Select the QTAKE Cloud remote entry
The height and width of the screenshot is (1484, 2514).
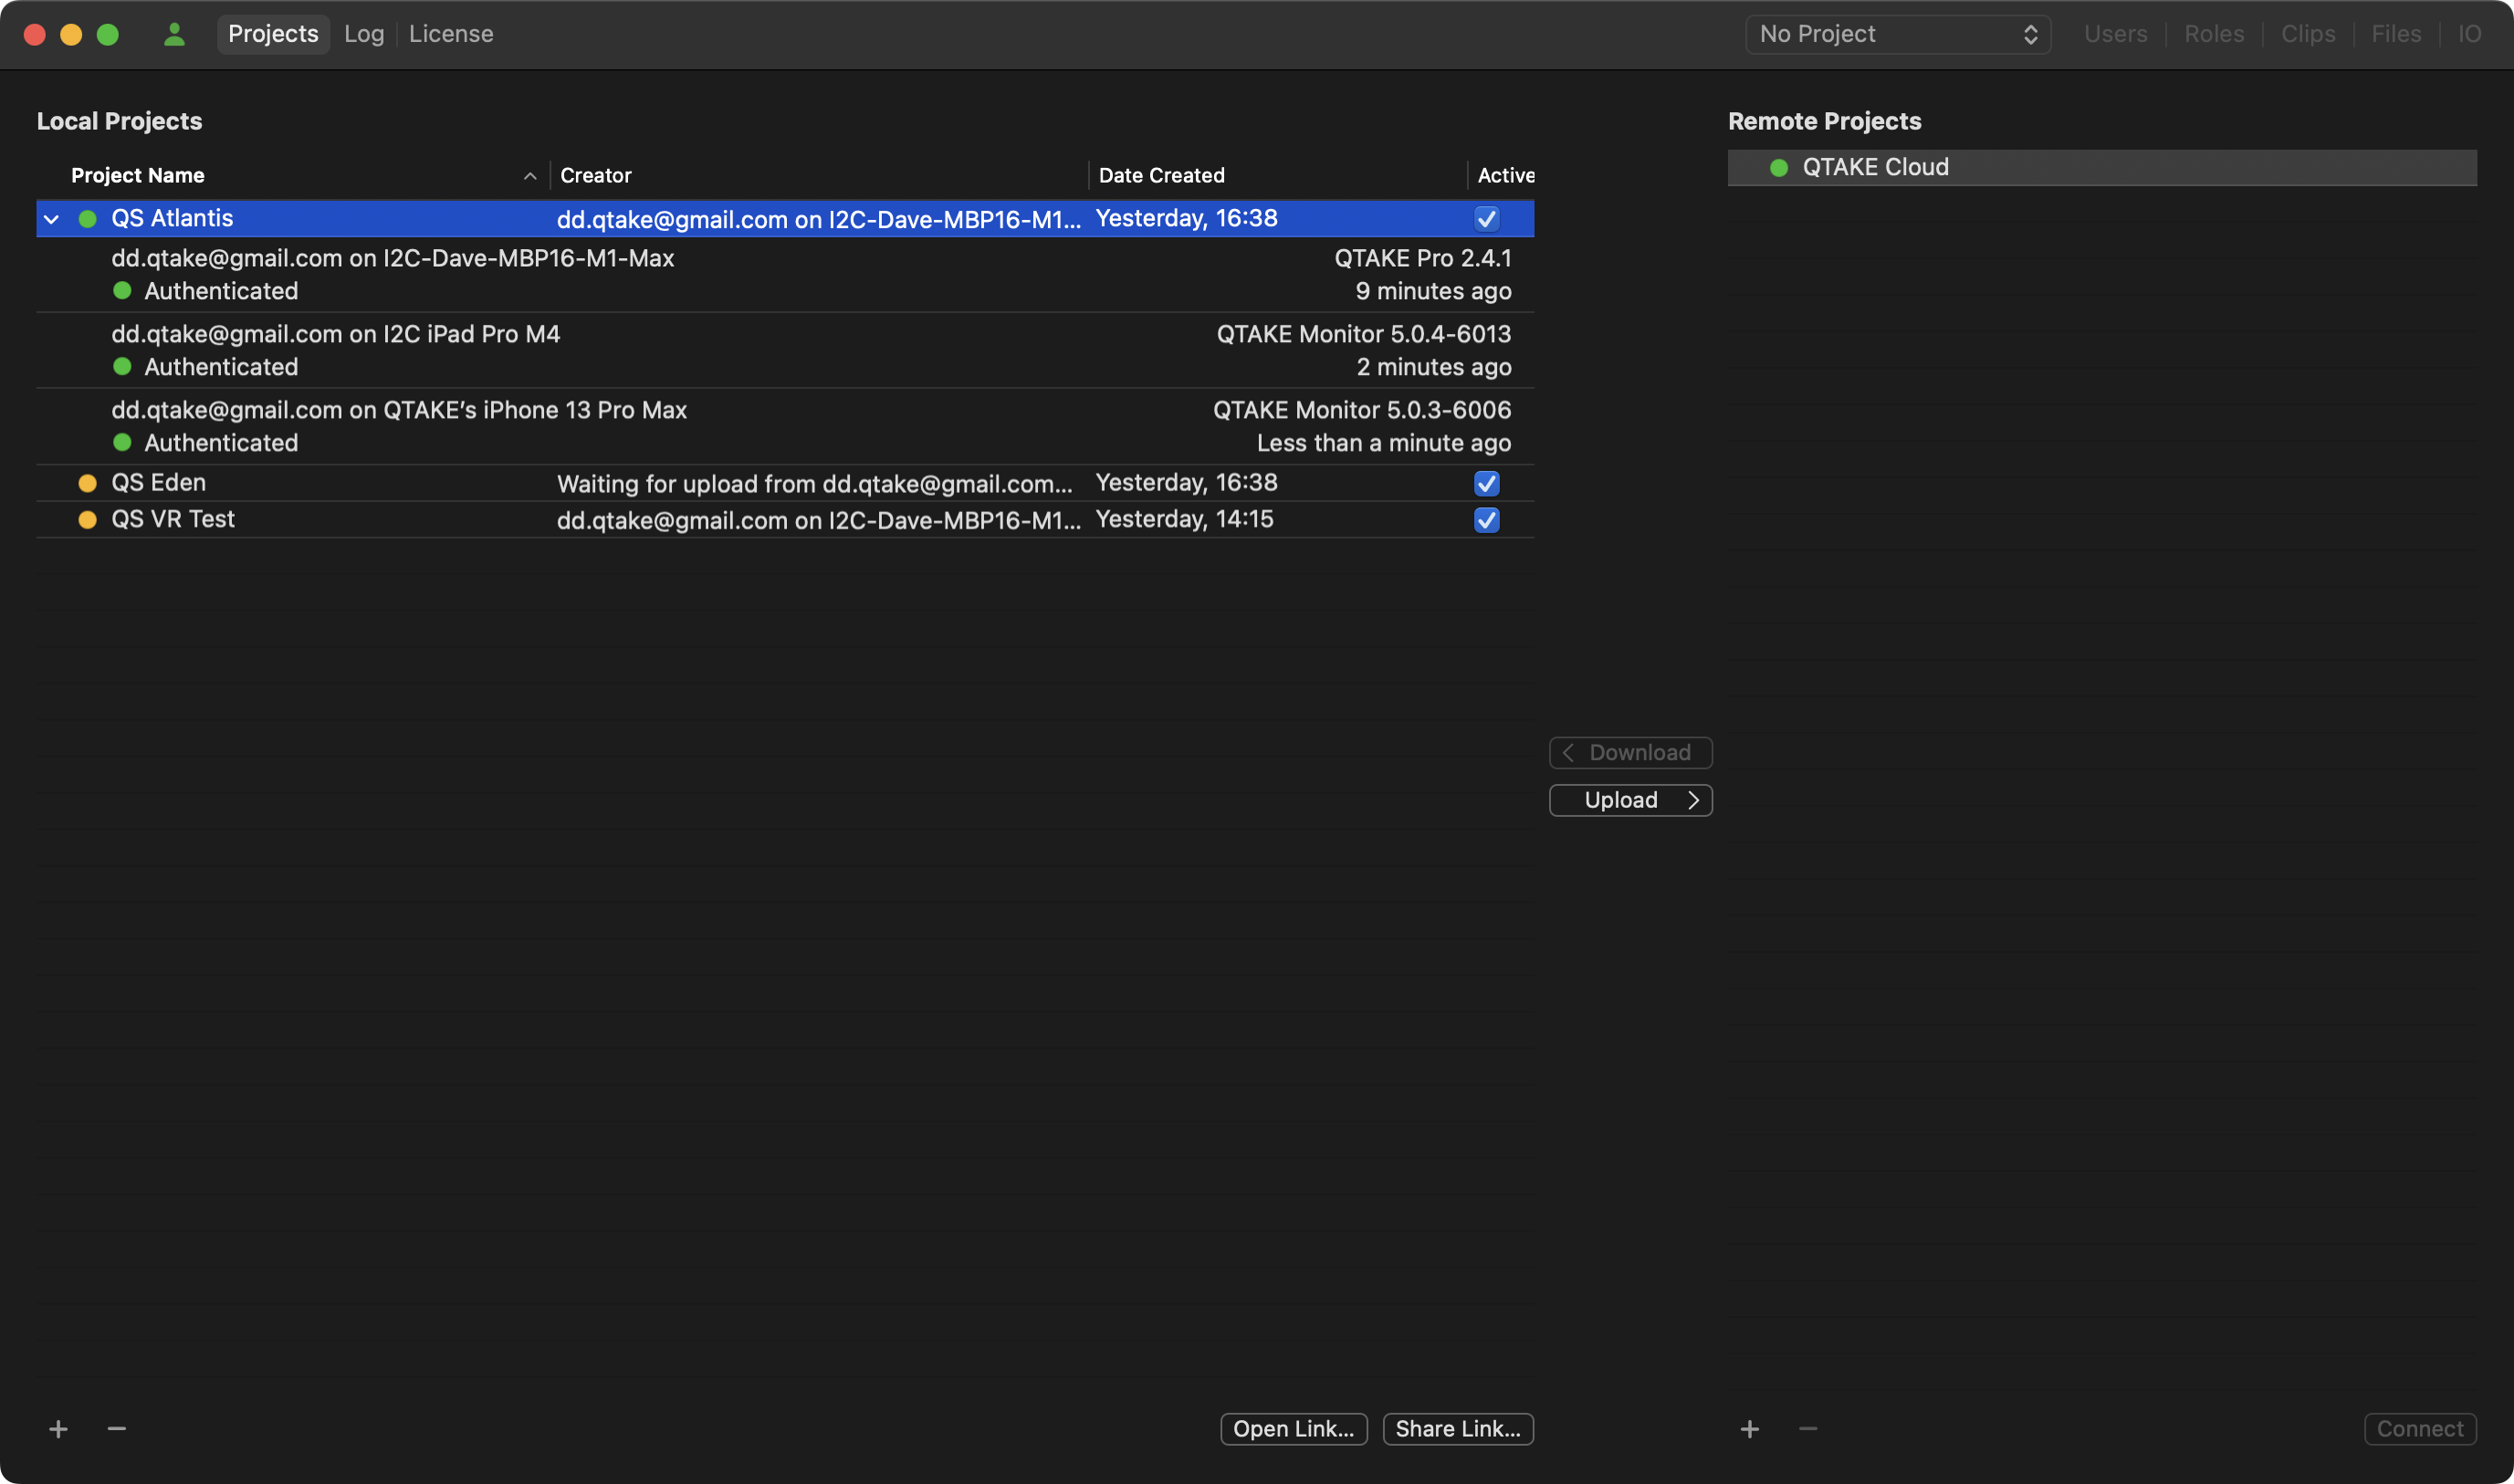[1875, 168]
